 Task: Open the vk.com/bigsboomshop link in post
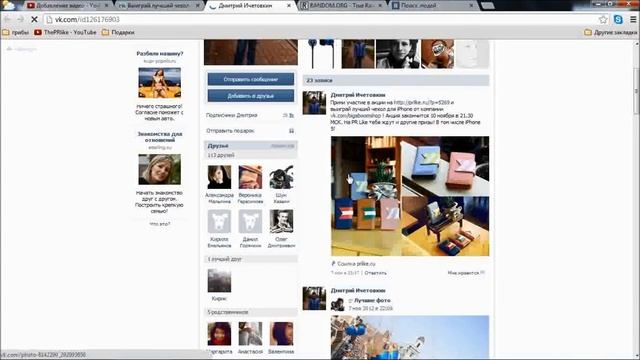355,116
